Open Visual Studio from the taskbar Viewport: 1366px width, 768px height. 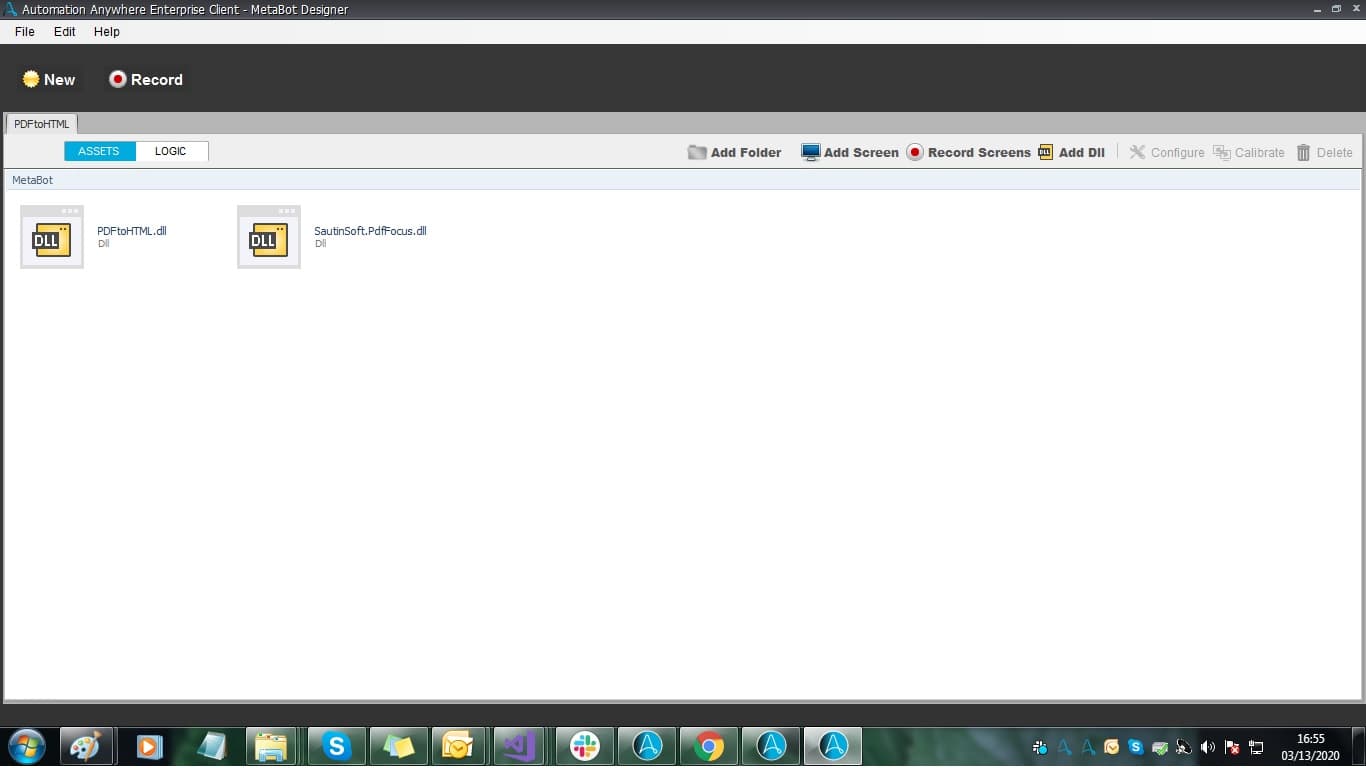(x=519, y=746)
